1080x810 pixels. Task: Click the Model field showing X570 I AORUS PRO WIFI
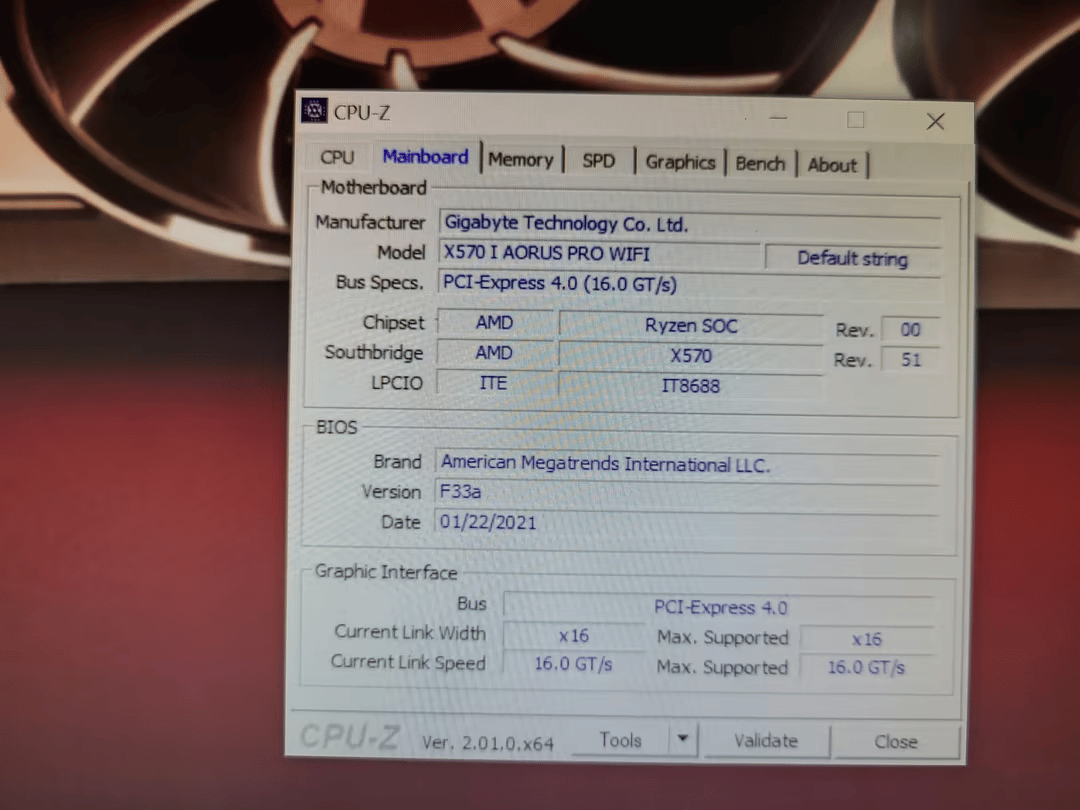598,253
